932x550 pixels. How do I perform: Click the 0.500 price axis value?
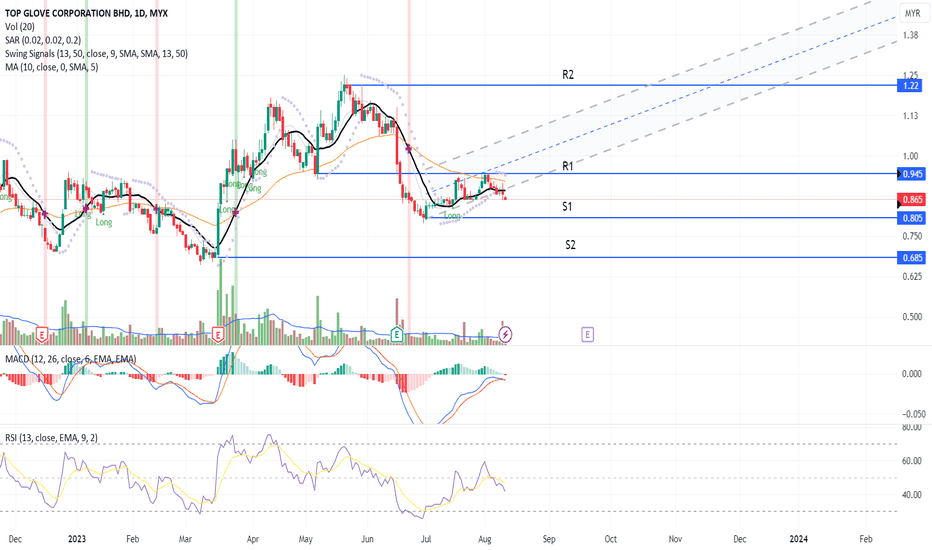point(912,317)
